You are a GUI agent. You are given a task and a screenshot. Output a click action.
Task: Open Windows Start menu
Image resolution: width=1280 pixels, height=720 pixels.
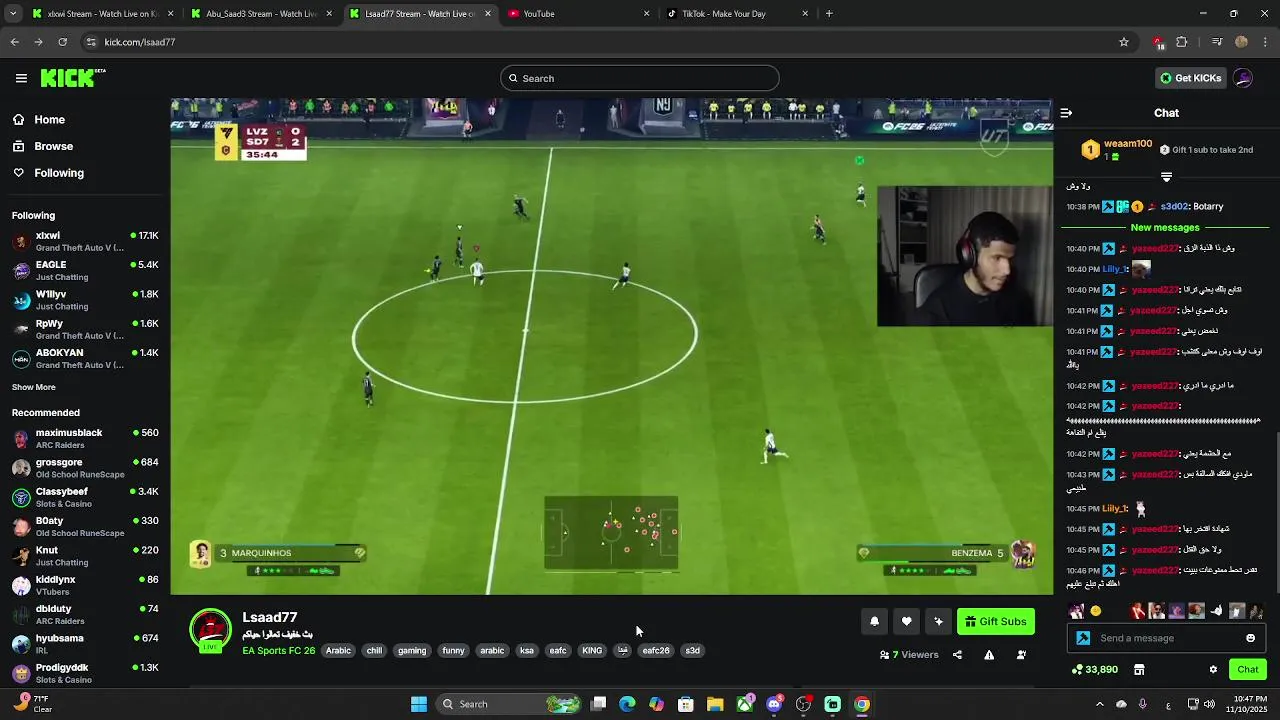[x=419, y=704]
